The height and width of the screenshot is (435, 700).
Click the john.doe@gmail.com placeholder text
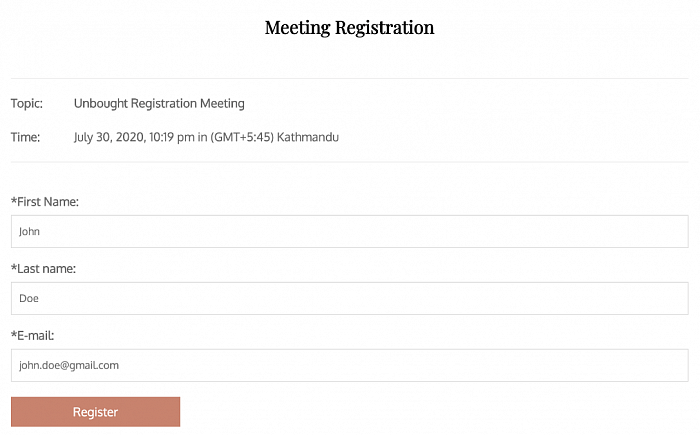coord(69,365)
